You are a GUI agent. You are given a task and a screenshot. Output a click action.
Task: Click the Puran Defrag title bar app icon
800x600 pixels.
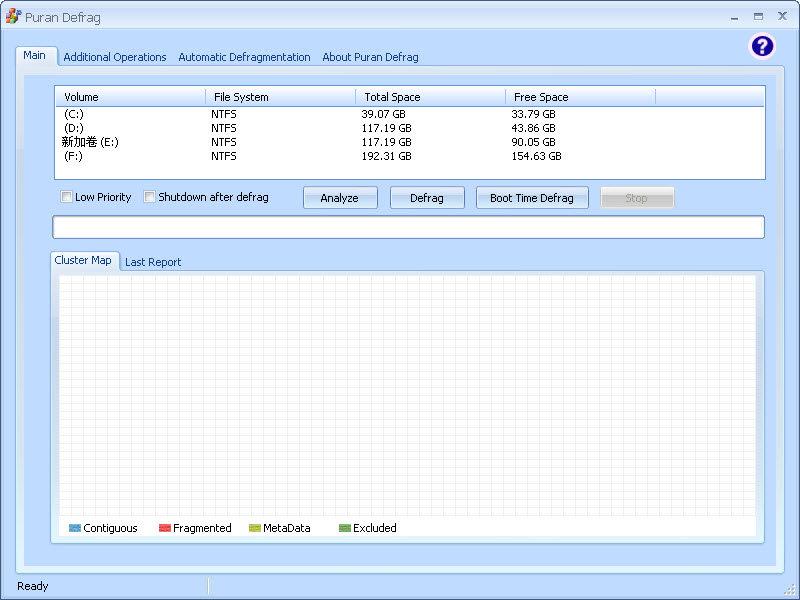coord(13,17)
